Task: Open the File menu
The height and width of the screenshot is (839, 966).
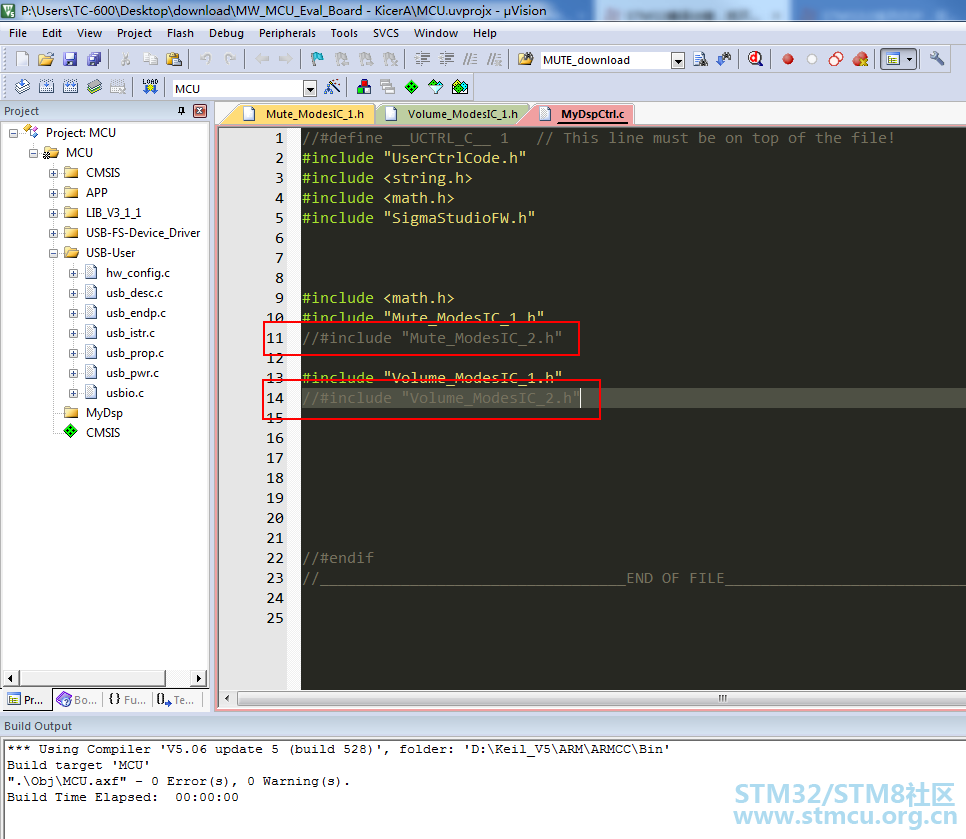Action: [18, 33]
